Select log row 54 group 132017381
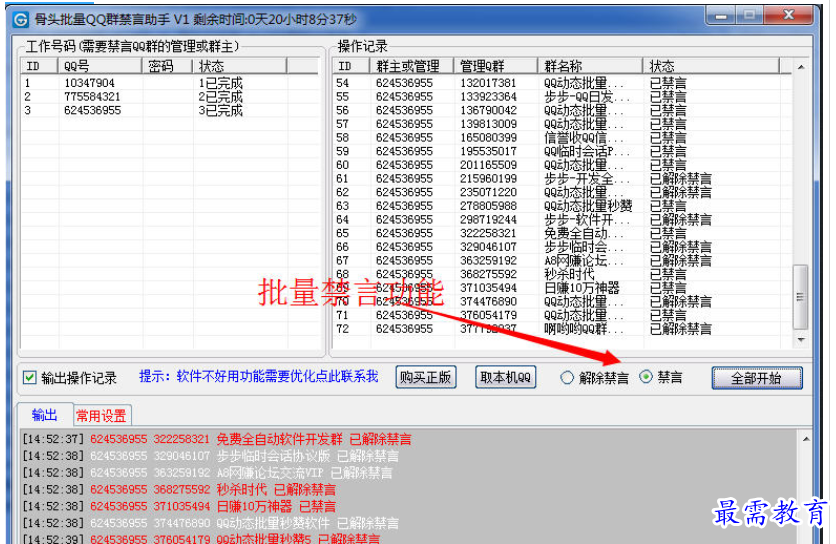The width and height of the screenshot is (836, 544). pyautogui.click(x=562, y=83)
